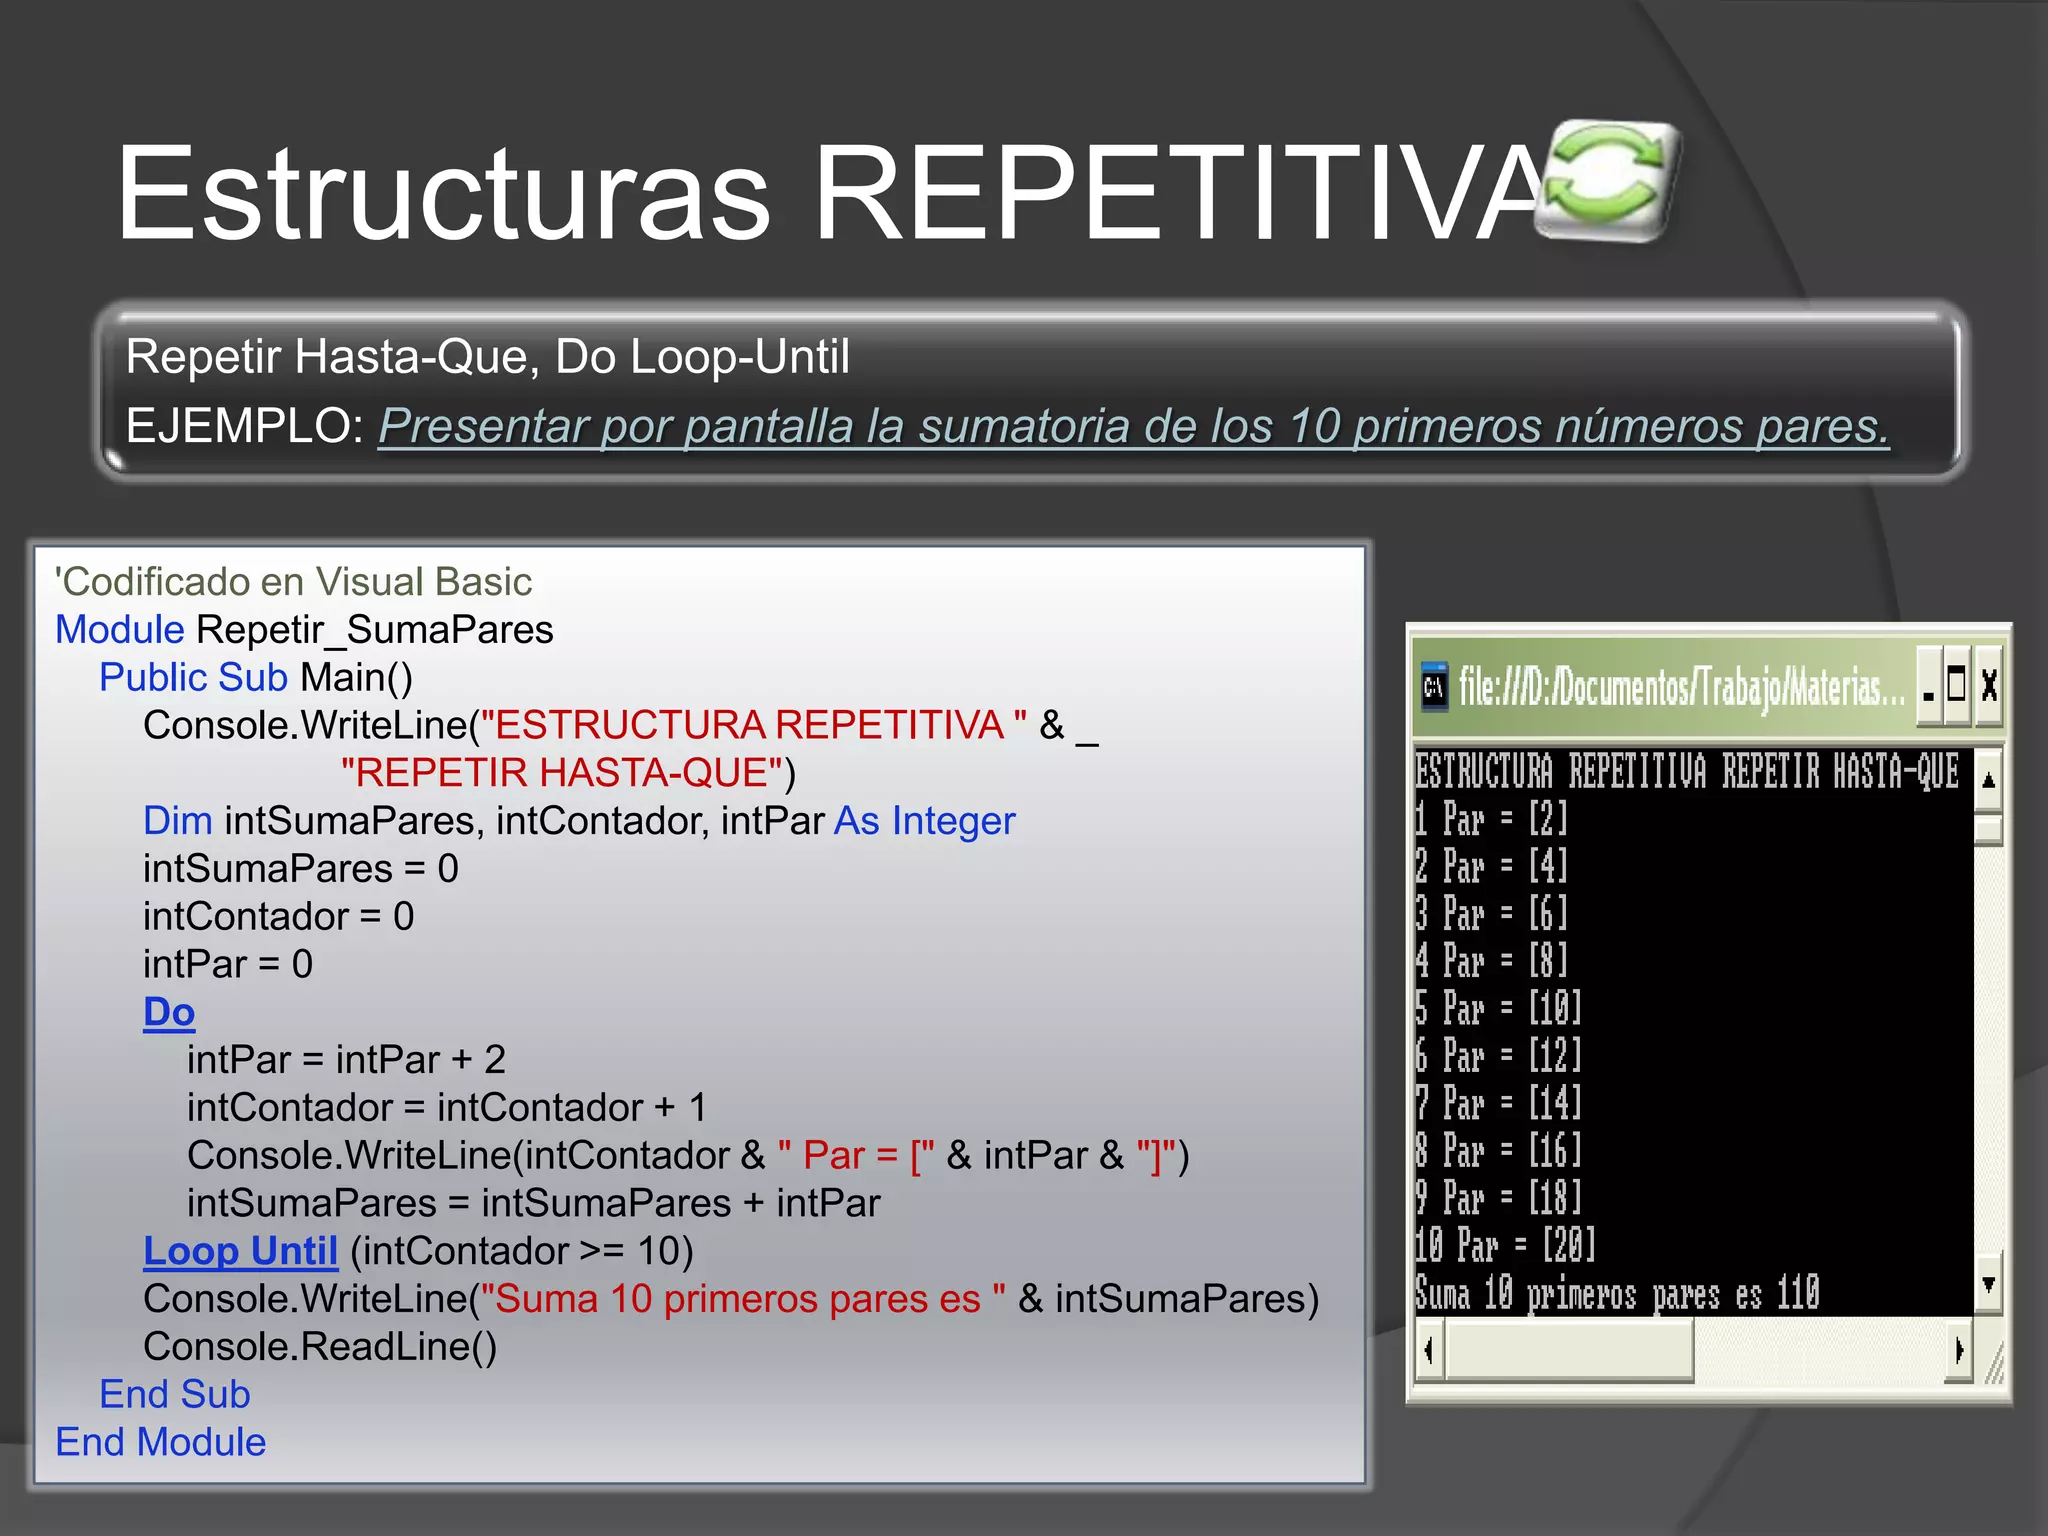2048x1536 pixels.
Task: Click the underlined 'Do' keyword
Action: tap(169, 1012)
